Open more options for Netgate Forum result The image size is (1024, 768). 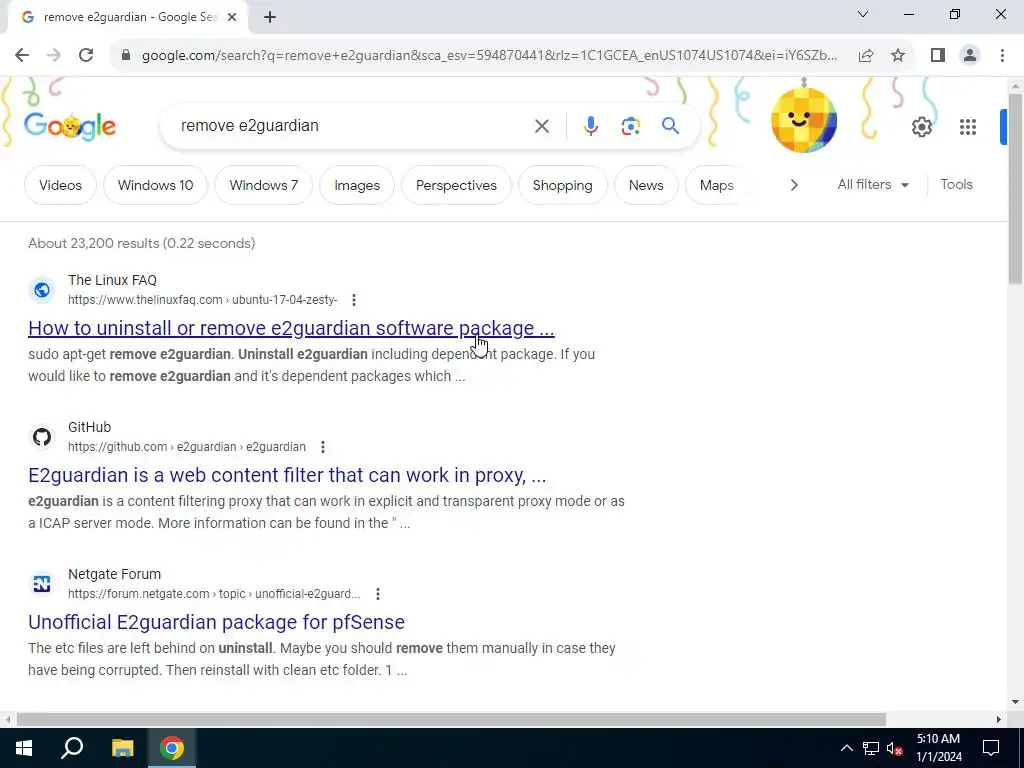pyautogui.click(x=377, y=594)
